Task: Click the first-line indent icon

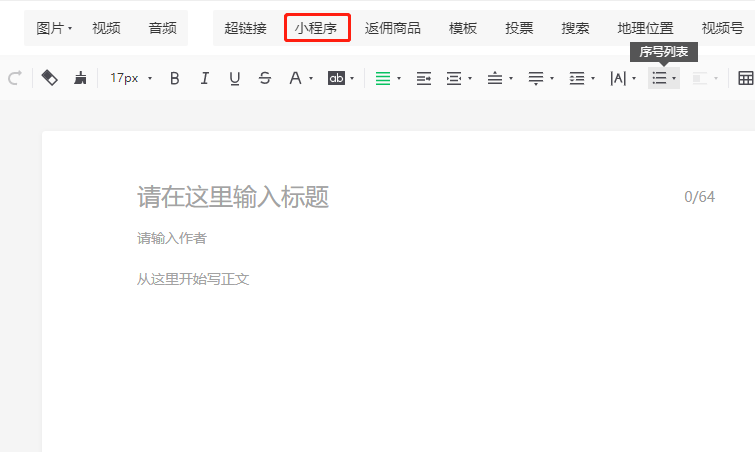Action: click(x=424, y=78)
